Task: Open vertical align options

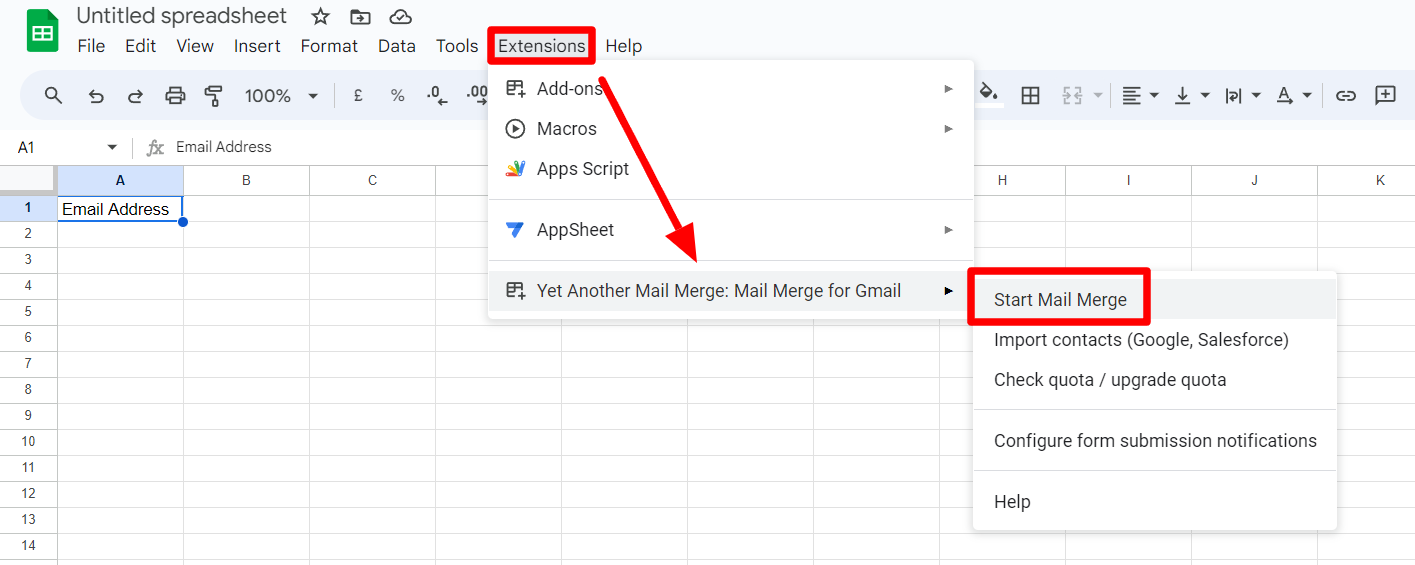Action: click(x=1191, y=95)
